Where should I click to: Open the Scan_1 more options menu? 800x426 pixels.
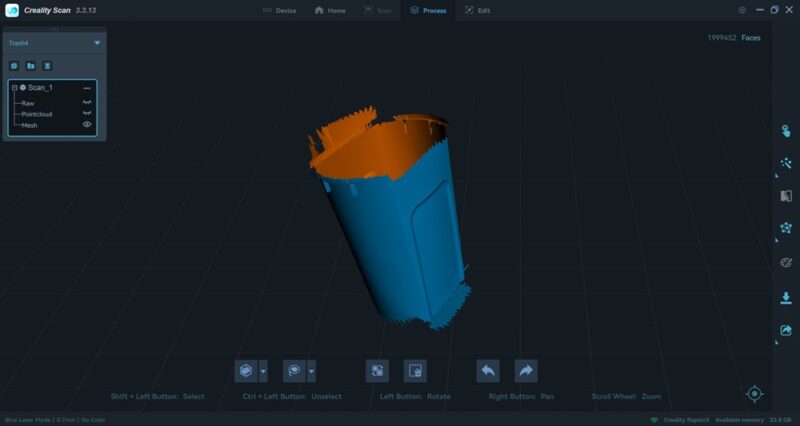(x=87, y=88)
